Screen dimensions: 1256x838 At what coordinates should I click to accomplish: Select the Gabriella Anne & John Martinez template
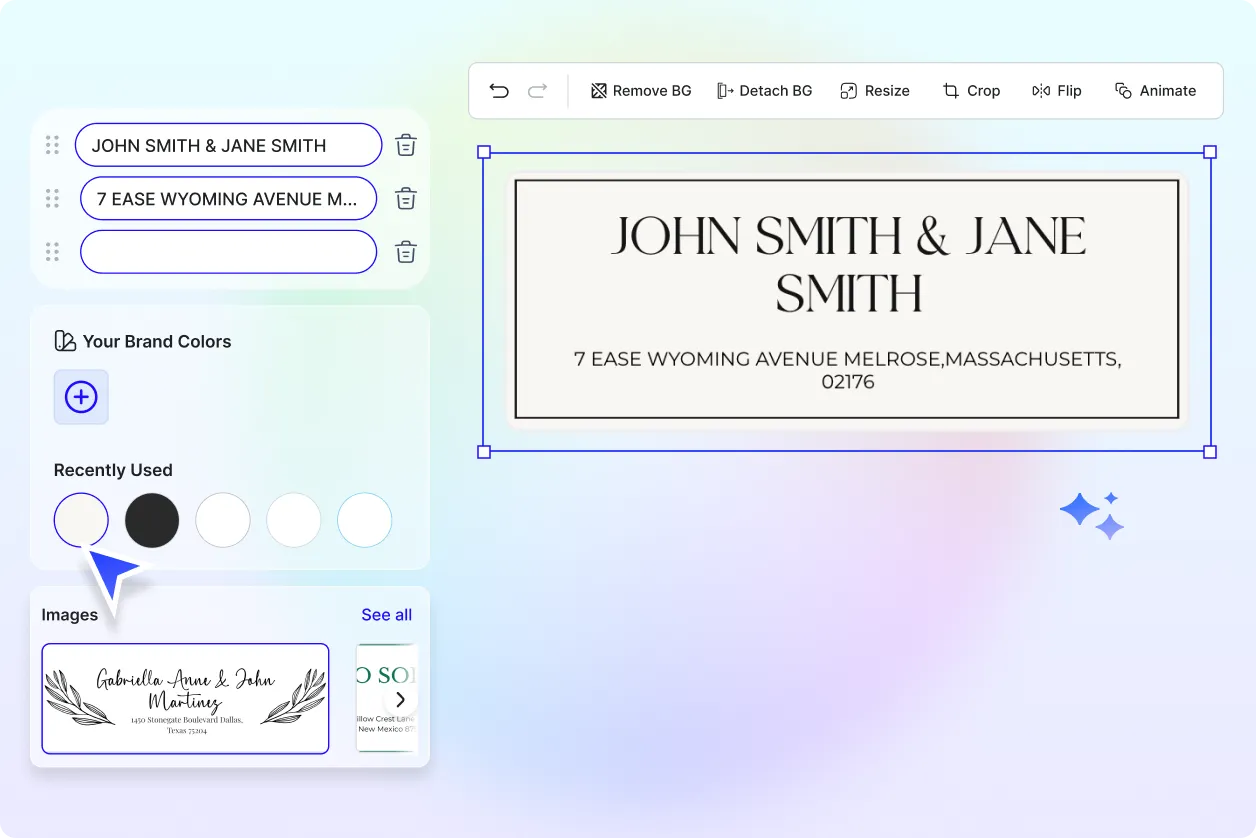tap(184, 699)
